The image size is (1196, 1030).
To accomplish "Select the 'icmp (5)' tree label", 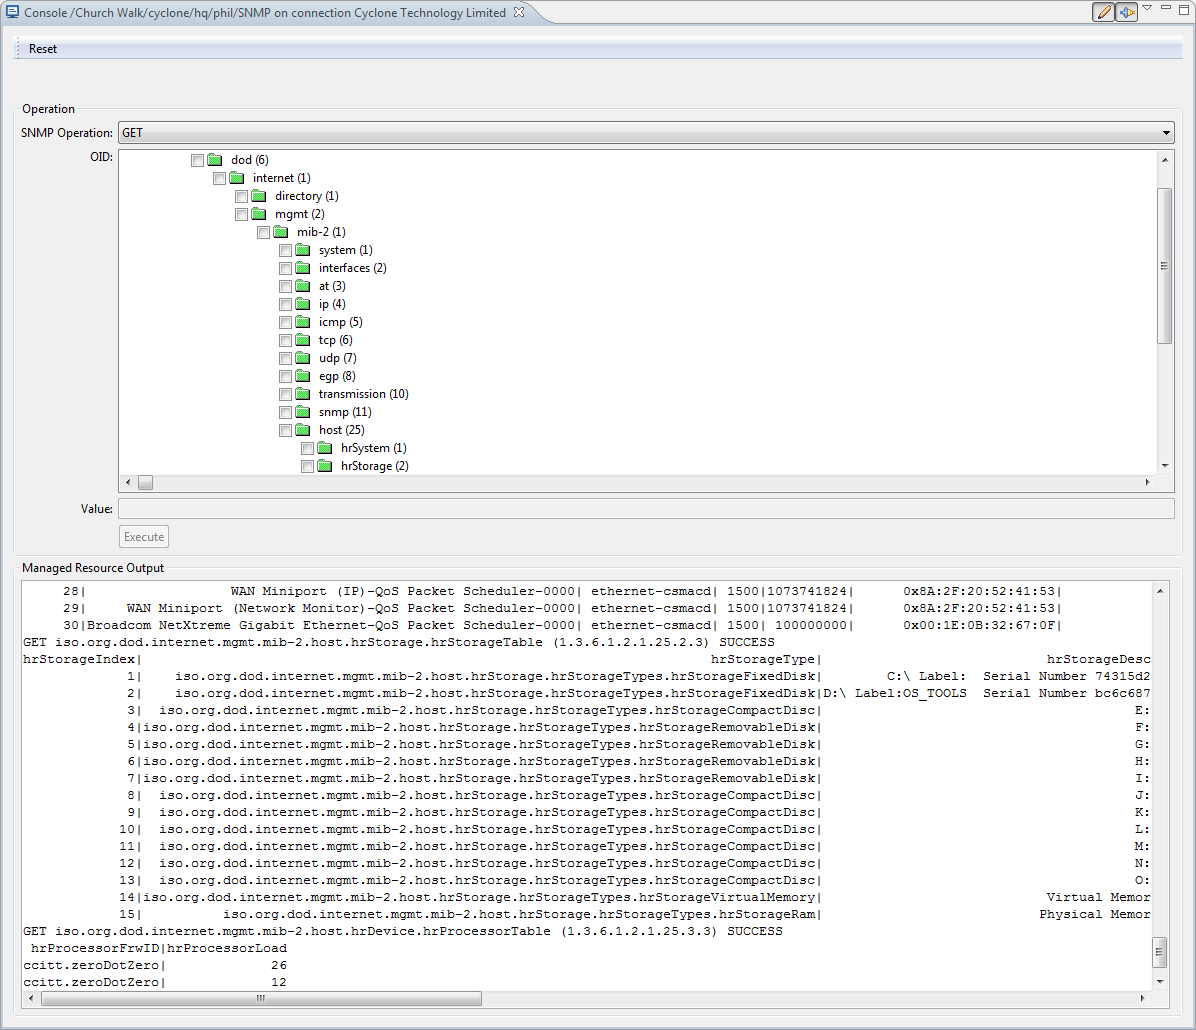I will coord(340,323).
